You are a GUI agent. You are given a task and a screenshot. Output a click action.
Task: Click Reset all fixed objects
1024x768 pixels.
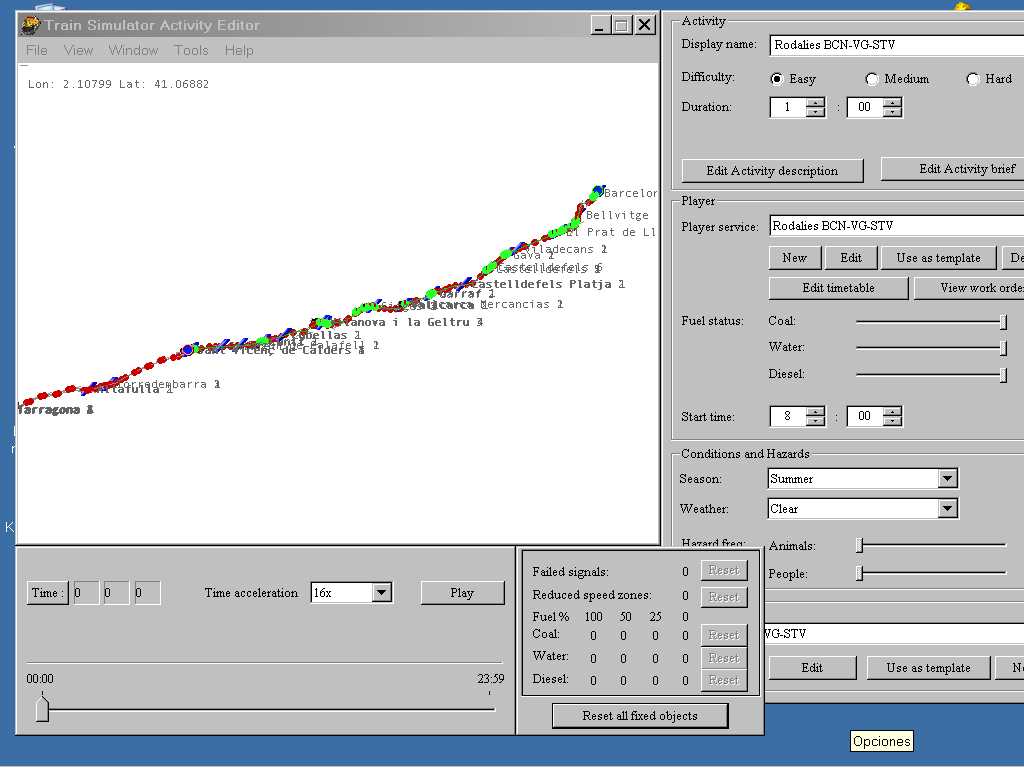pyautogui.click(x=640, y=716)
